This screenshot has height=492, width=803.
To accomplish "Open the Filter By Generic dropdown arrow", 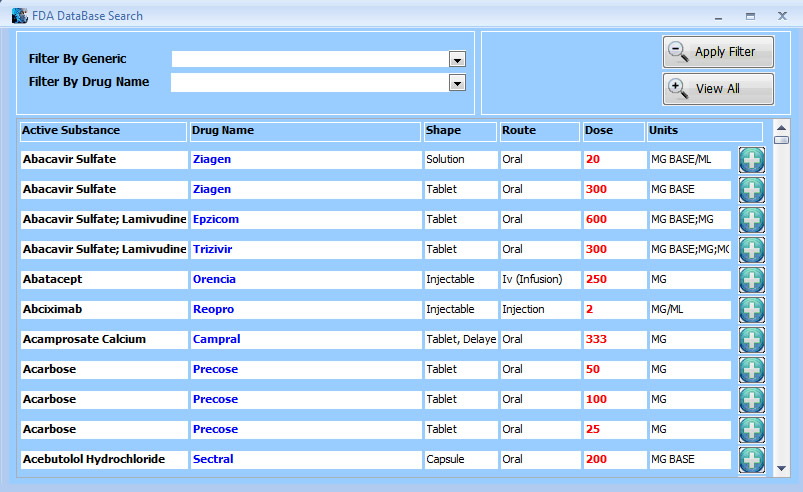I will coord(457,59).
